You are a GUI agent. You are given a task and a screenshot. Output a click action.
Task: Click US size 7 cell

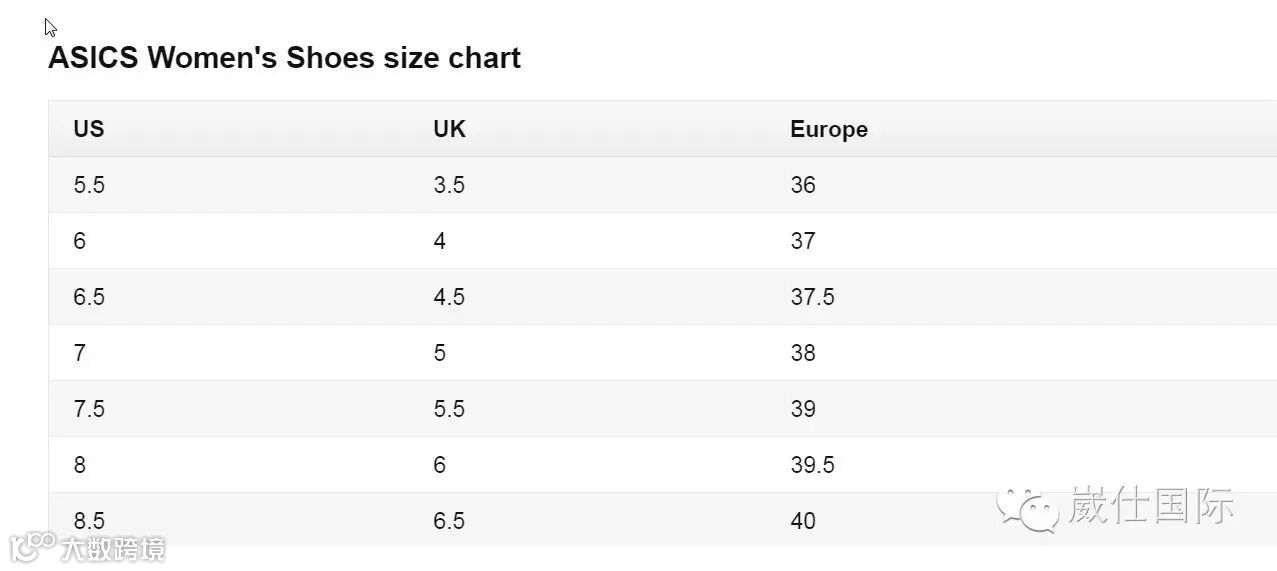tap(80, 353)
